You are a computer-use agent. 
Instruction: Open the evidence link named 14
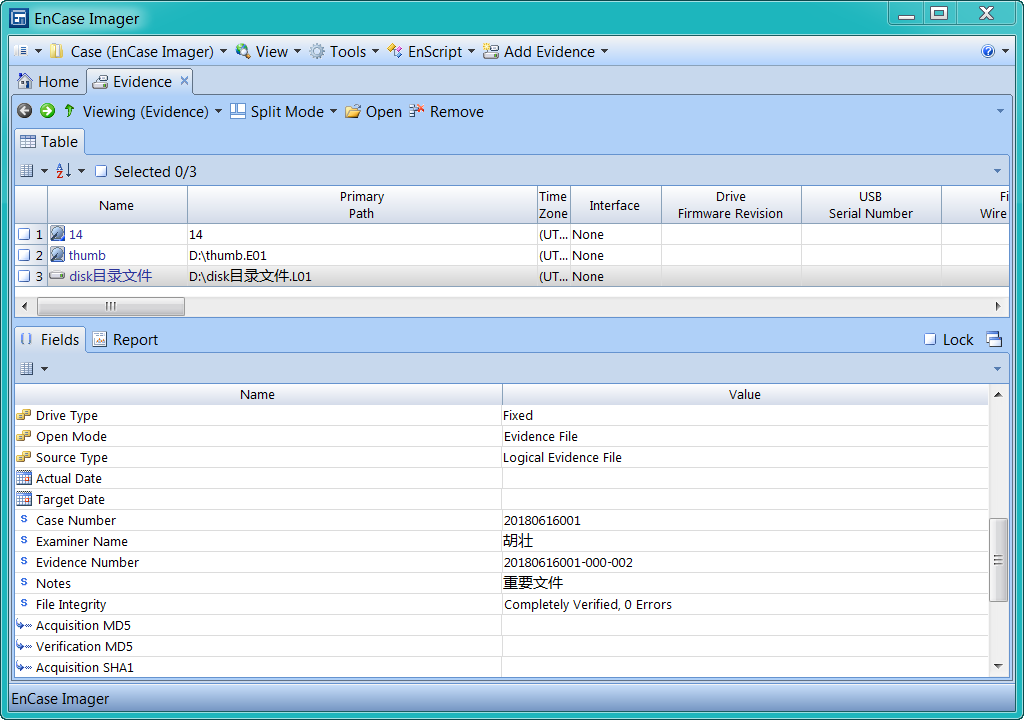[x=76, y=234]
